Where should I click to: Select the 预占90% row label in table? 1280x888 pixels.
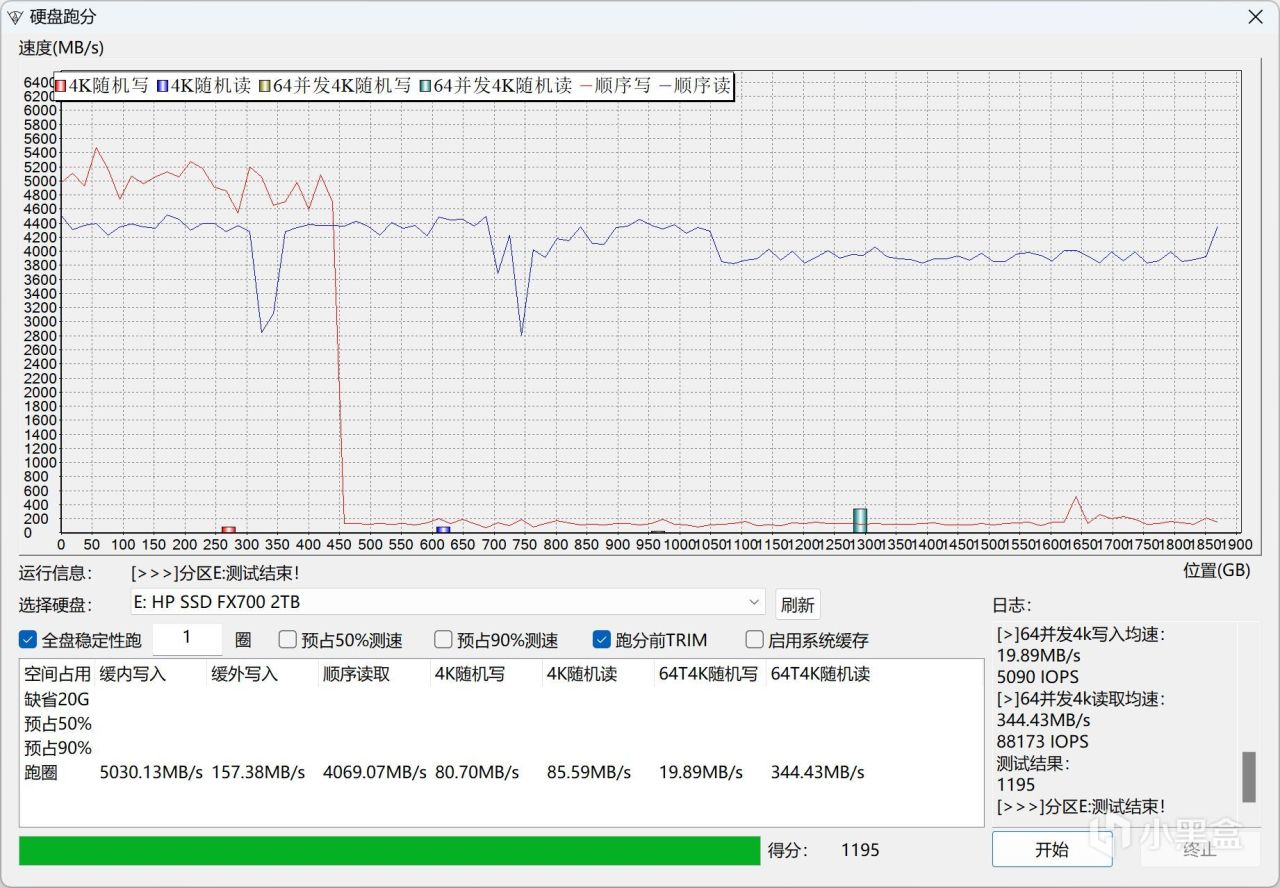click(58, 748)
